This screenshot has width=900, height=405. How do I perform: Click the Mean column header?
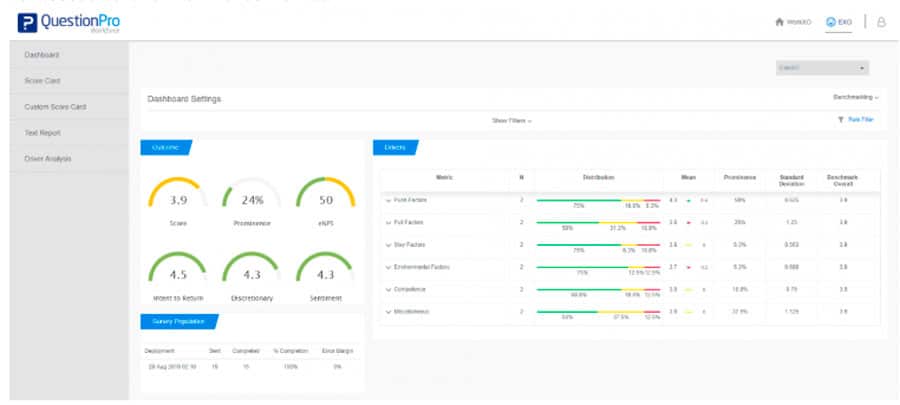point(688,178)
